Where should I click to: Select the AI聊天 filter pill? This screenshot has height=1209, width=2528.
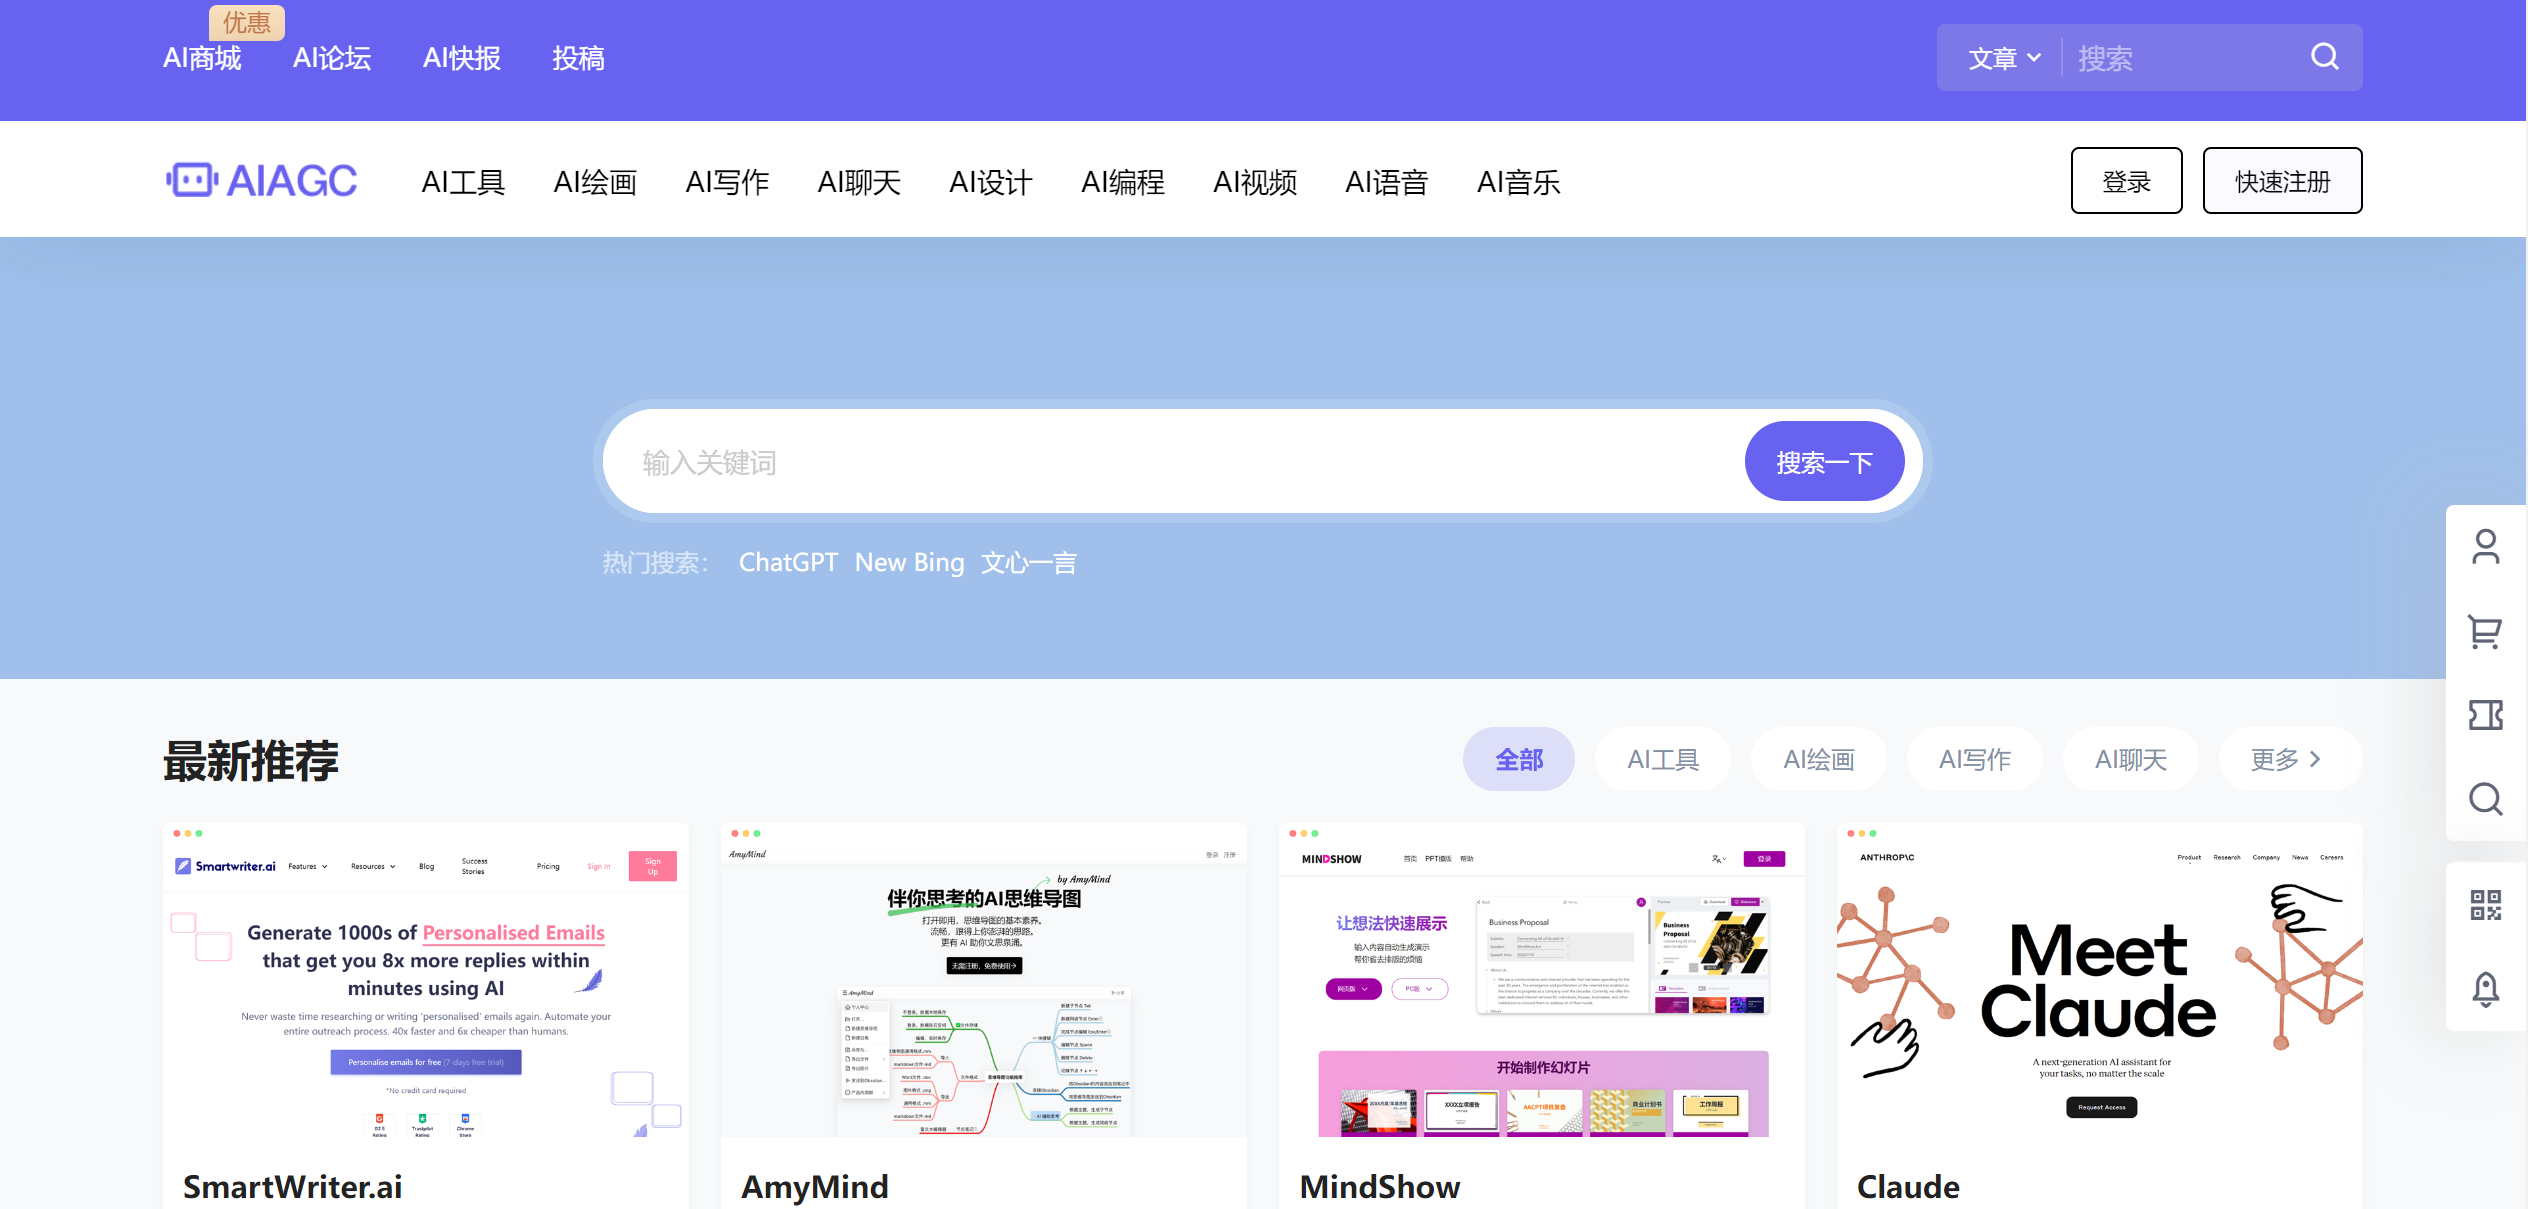pos(2130,759)
